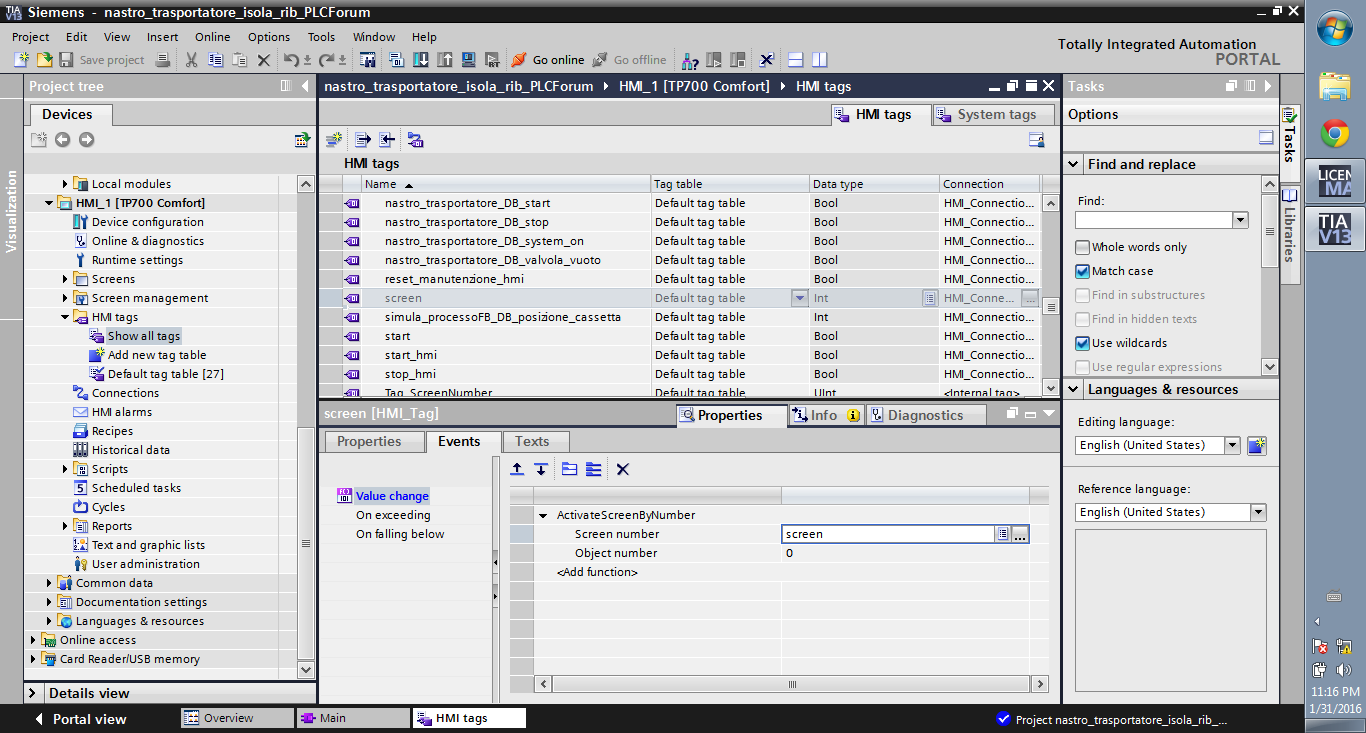Open the Online menu
Viewport: 1366px width, 733px height.
[x=212, y=37]
